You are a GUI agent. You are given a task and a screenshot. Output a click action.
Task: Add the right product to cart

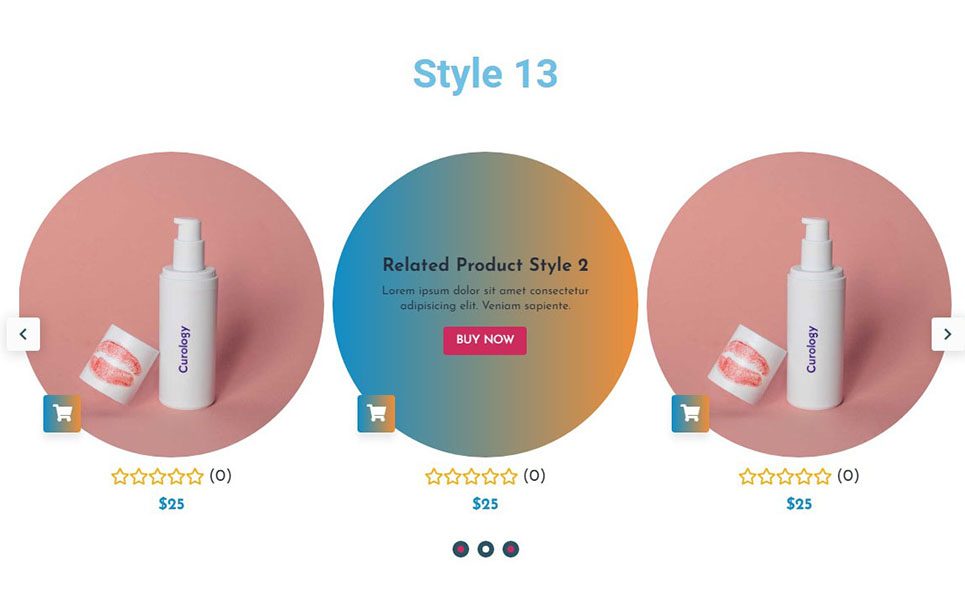click(x=690, y=414)
